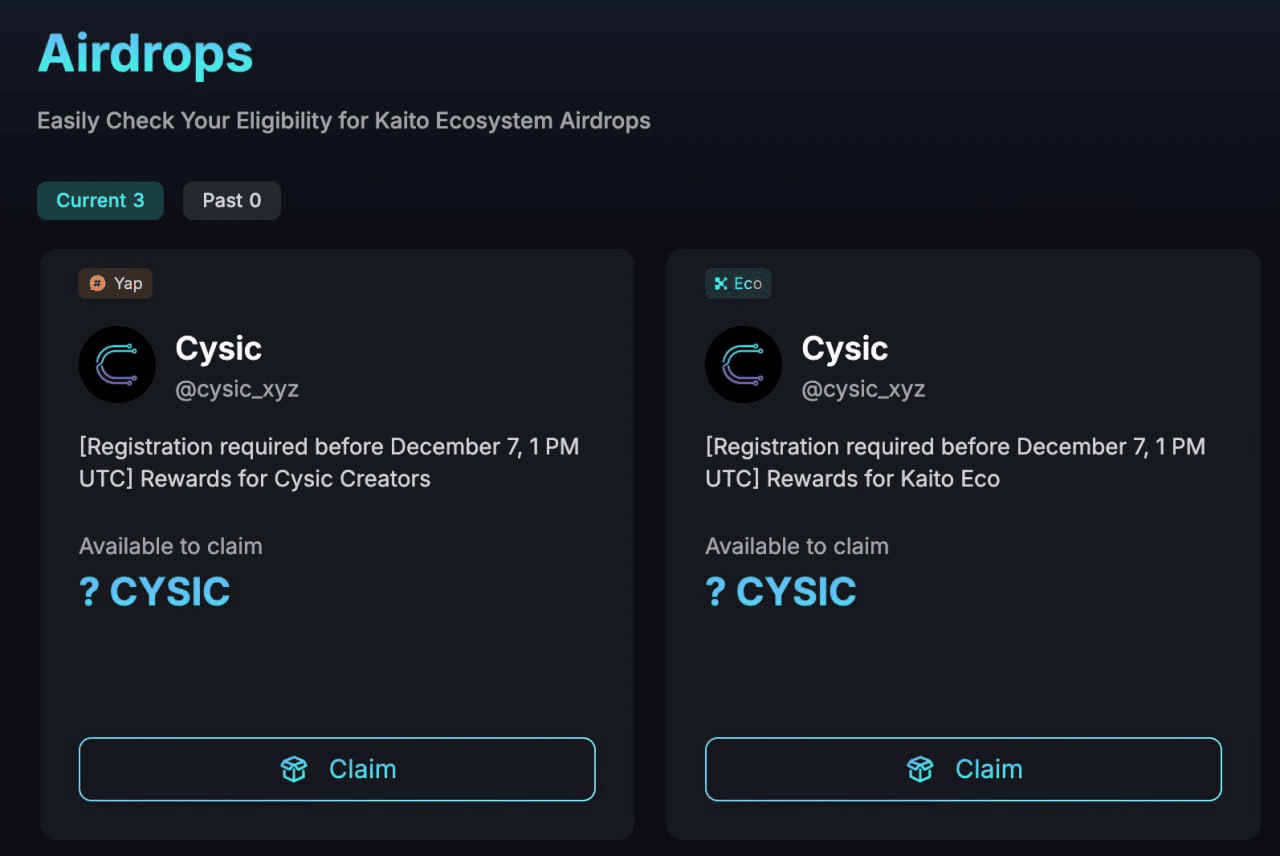1280x856 pixels.
Task: Click the Cysic logo in Yap card
Action: pyautogui.click(x=117, y=365)
